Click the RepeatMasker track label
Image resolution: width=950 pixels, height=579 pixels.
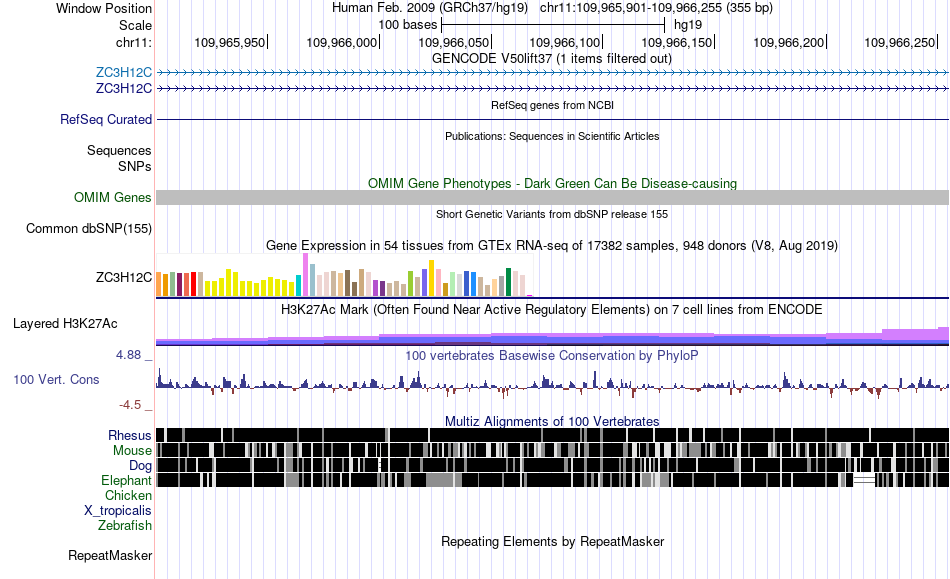click(110, 555)
